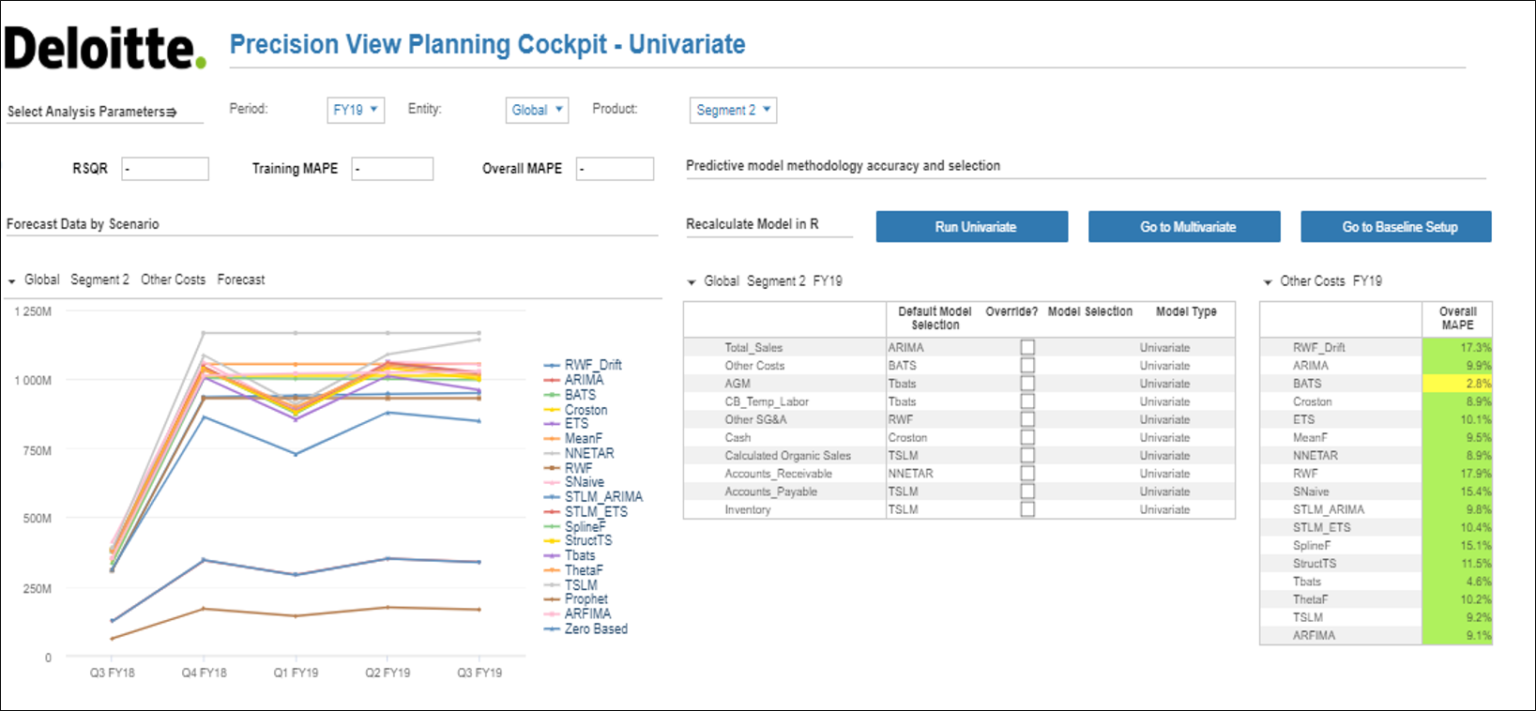Click the Croston legend marker

(551, 410)
